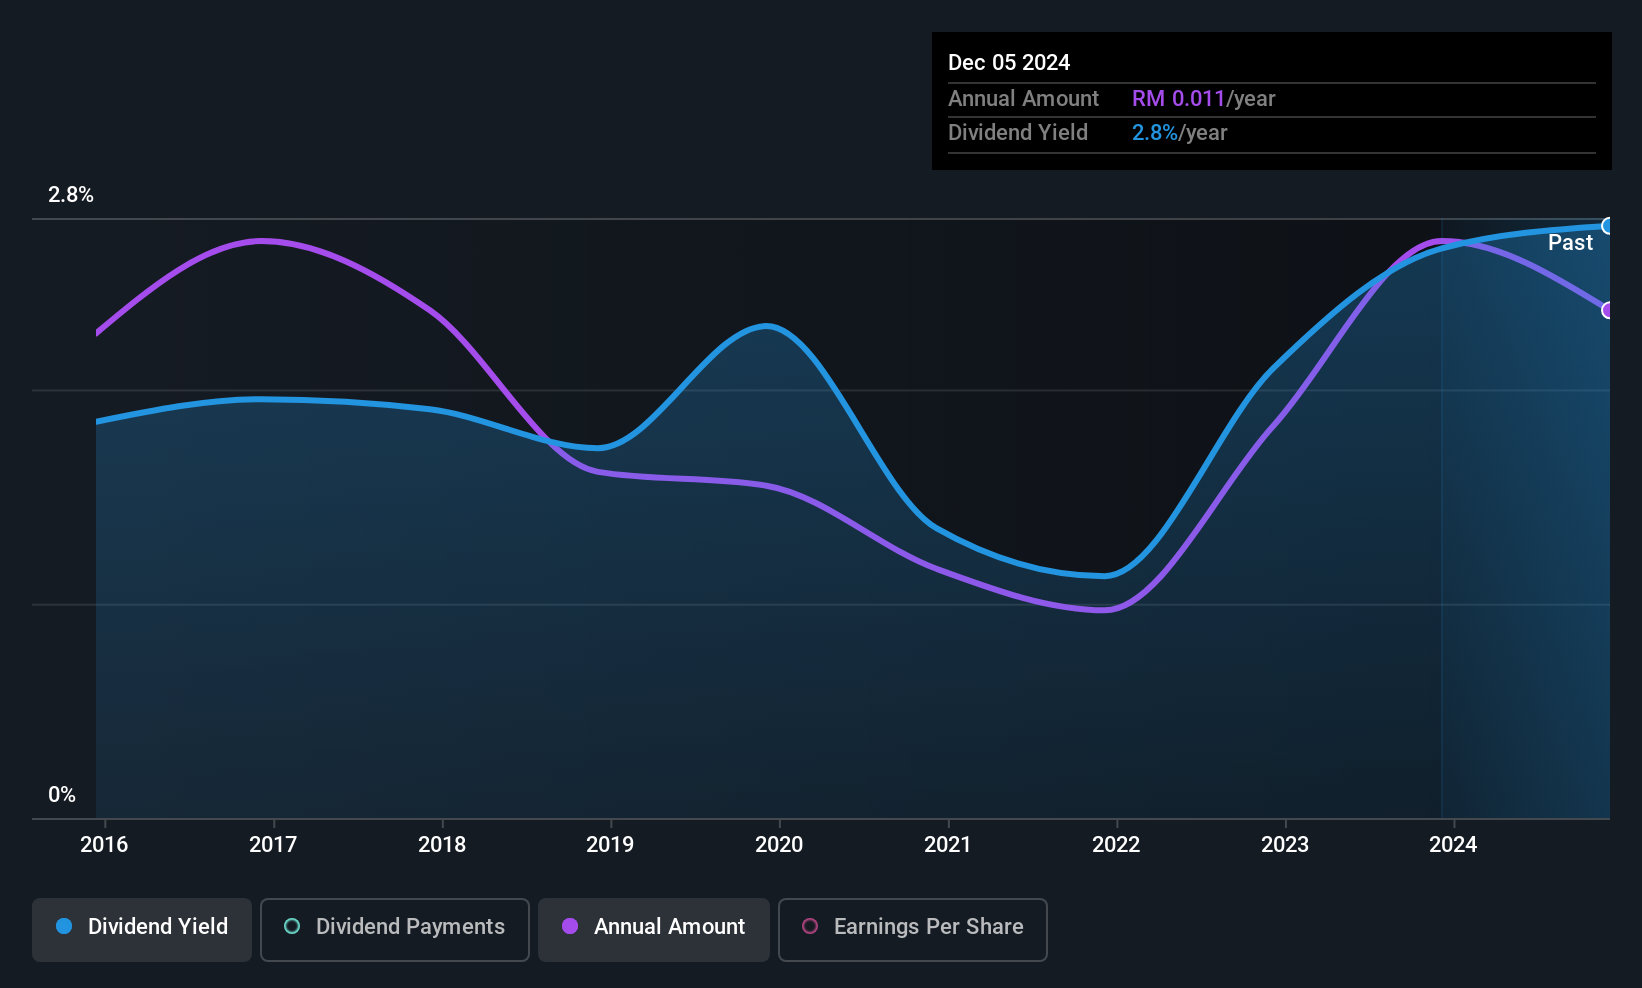This screenshot has width=1642, height=988.
Task: Click the teal Dividend Payments legend circle
Action: [x=292, y=927]
